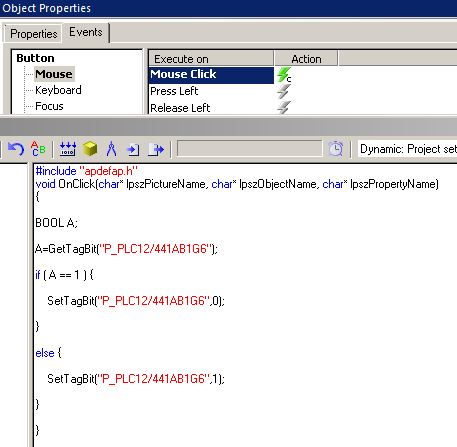Viewport: 457px width, 447px height.
Task: Click the ABC text replace icon
Action: (38, 149)
